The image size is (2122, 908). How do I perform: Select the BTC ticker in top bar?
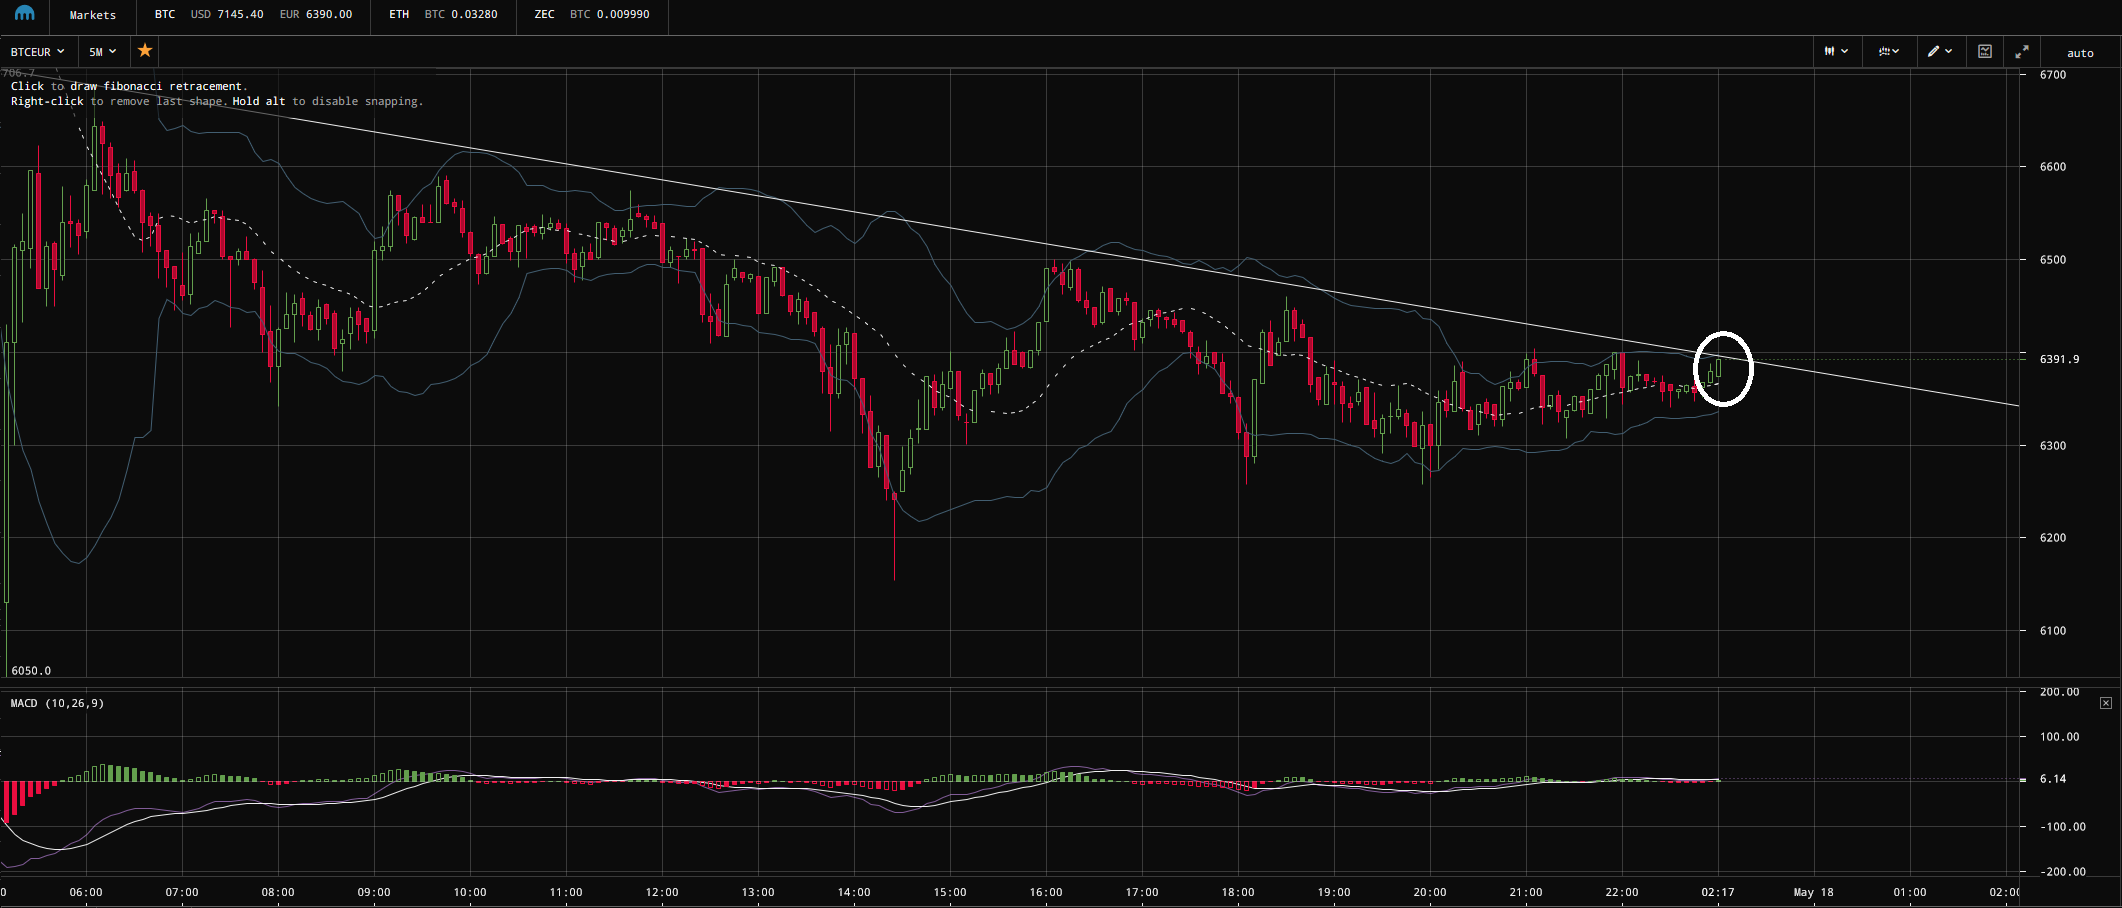click(165, 15)
